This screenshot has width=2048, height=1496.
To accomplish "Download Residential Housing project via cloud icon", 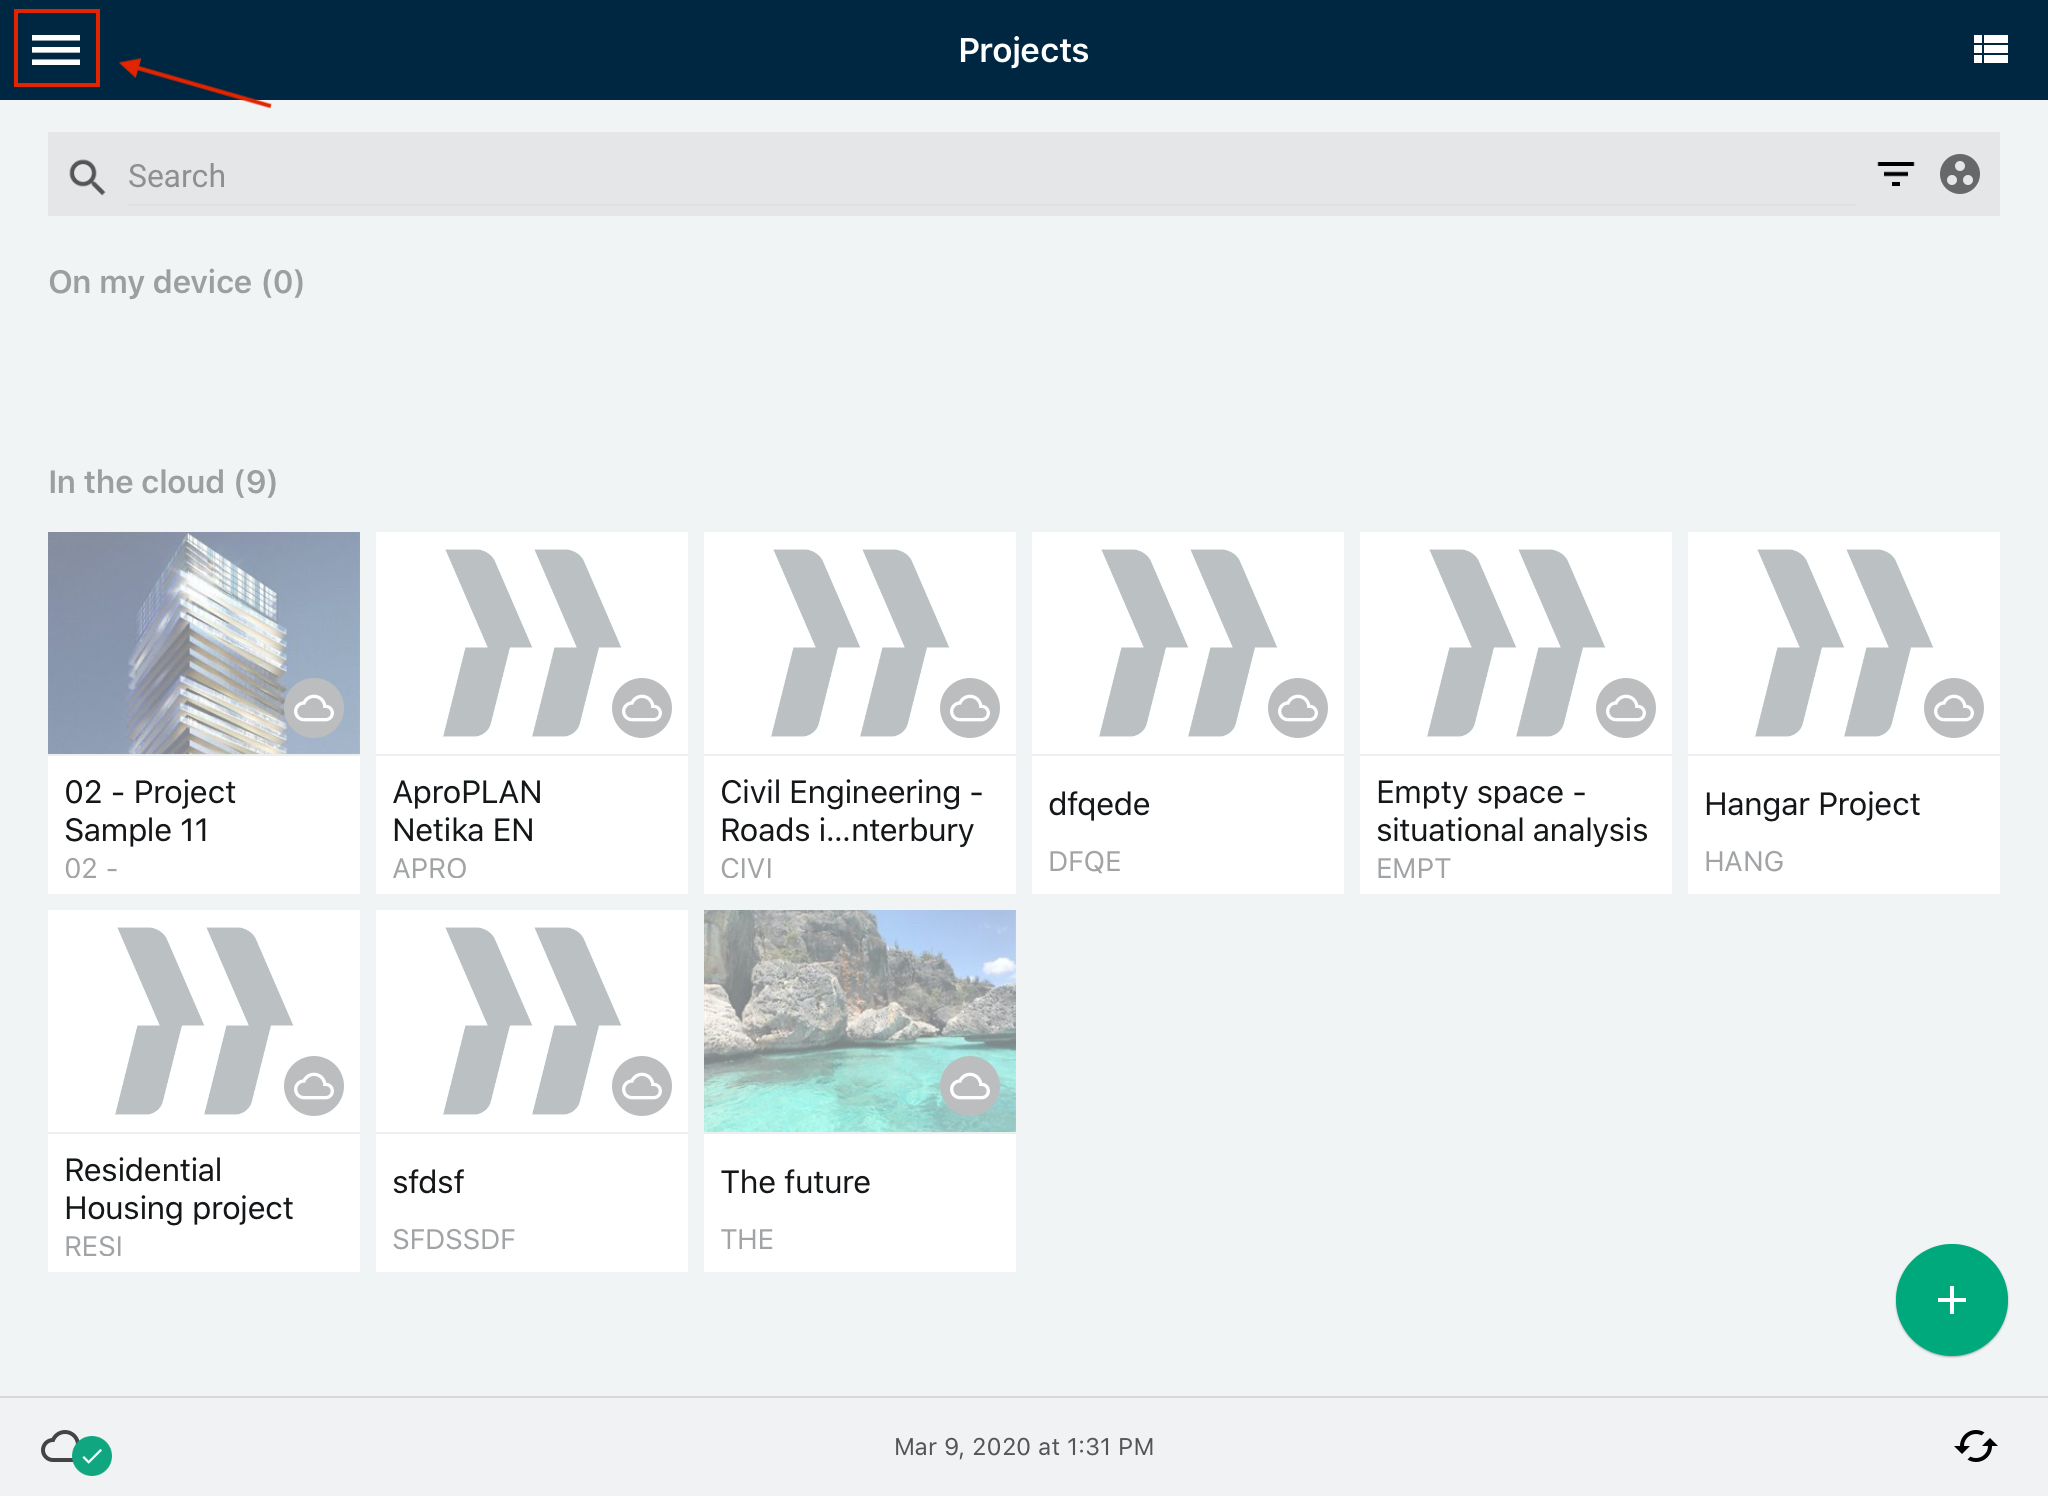I will click(314, 1086).
